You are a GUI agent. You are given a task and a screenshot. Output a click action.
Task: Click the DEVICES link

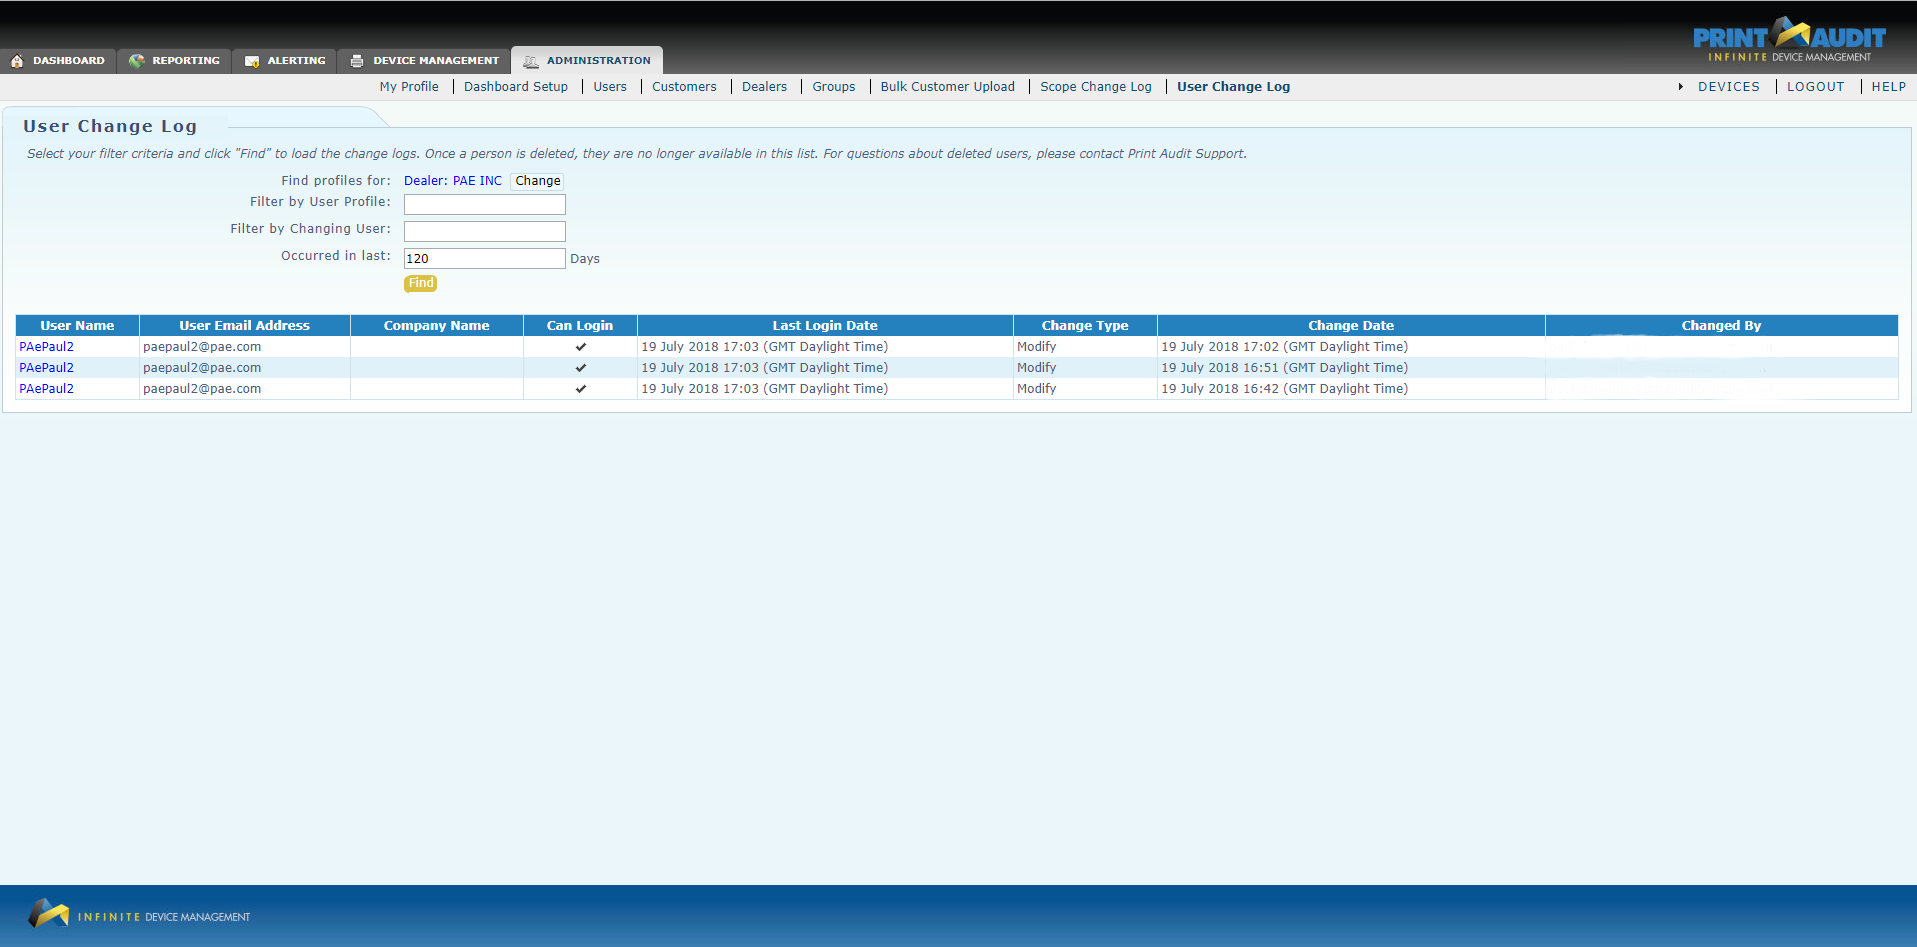1729,87
